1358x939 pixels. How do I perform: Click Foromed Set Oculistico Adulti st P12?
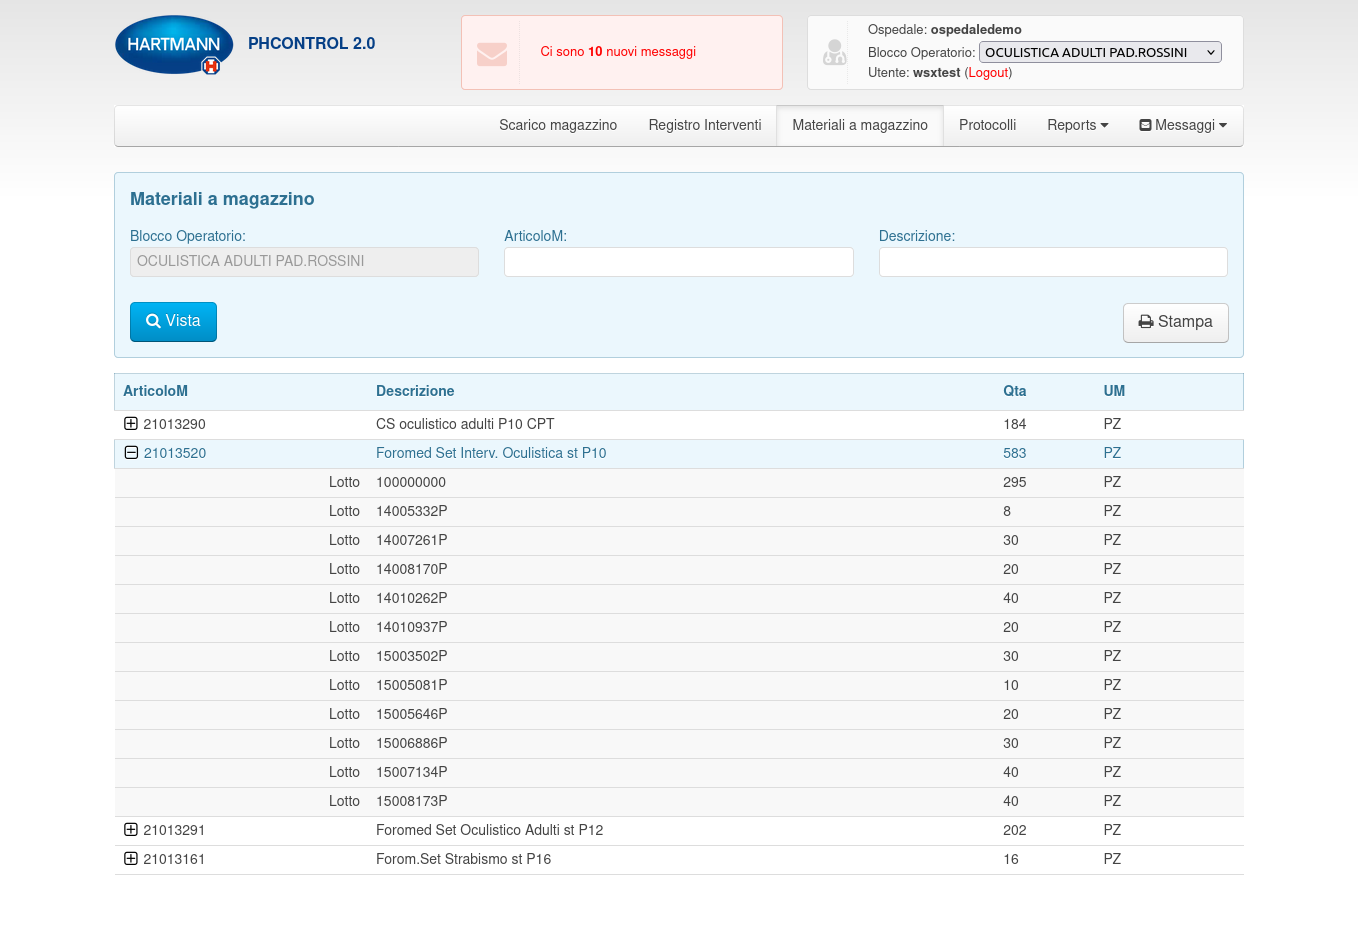pyautogui.click(x=489, y=830)
